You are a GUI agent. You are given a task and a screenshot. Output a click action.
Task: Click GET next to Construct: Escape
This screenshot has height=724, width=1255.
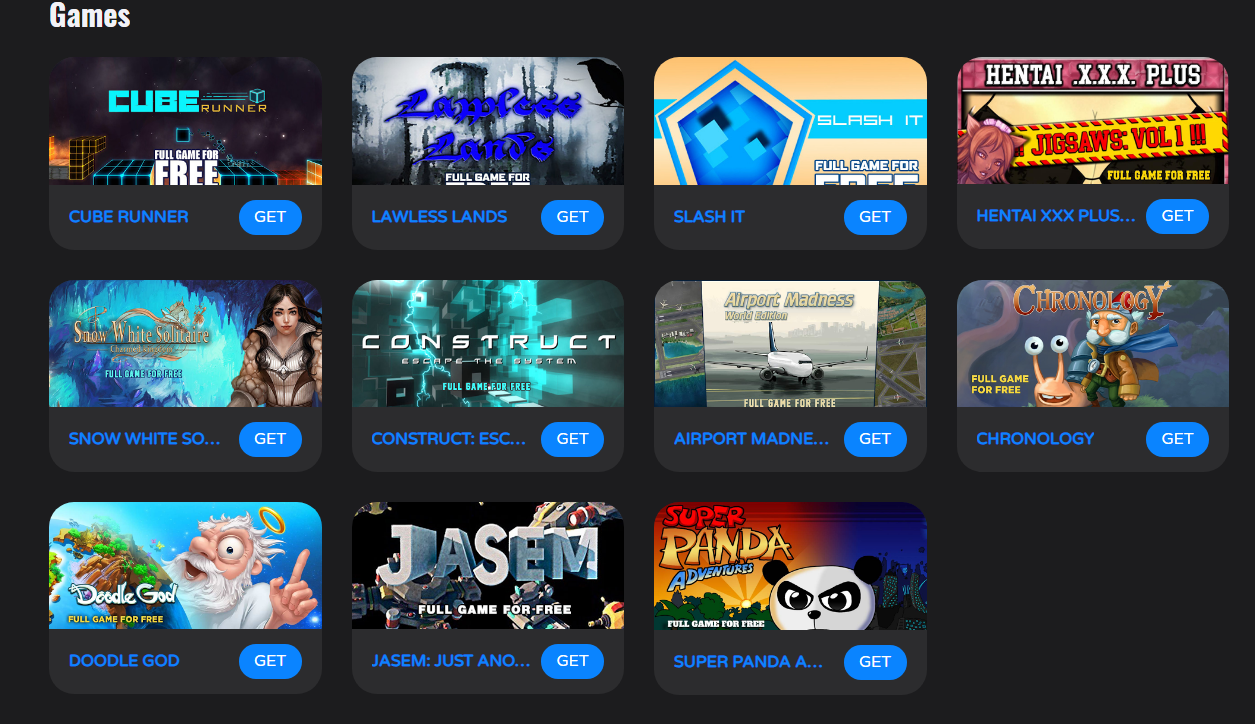(x=572, y=439)
